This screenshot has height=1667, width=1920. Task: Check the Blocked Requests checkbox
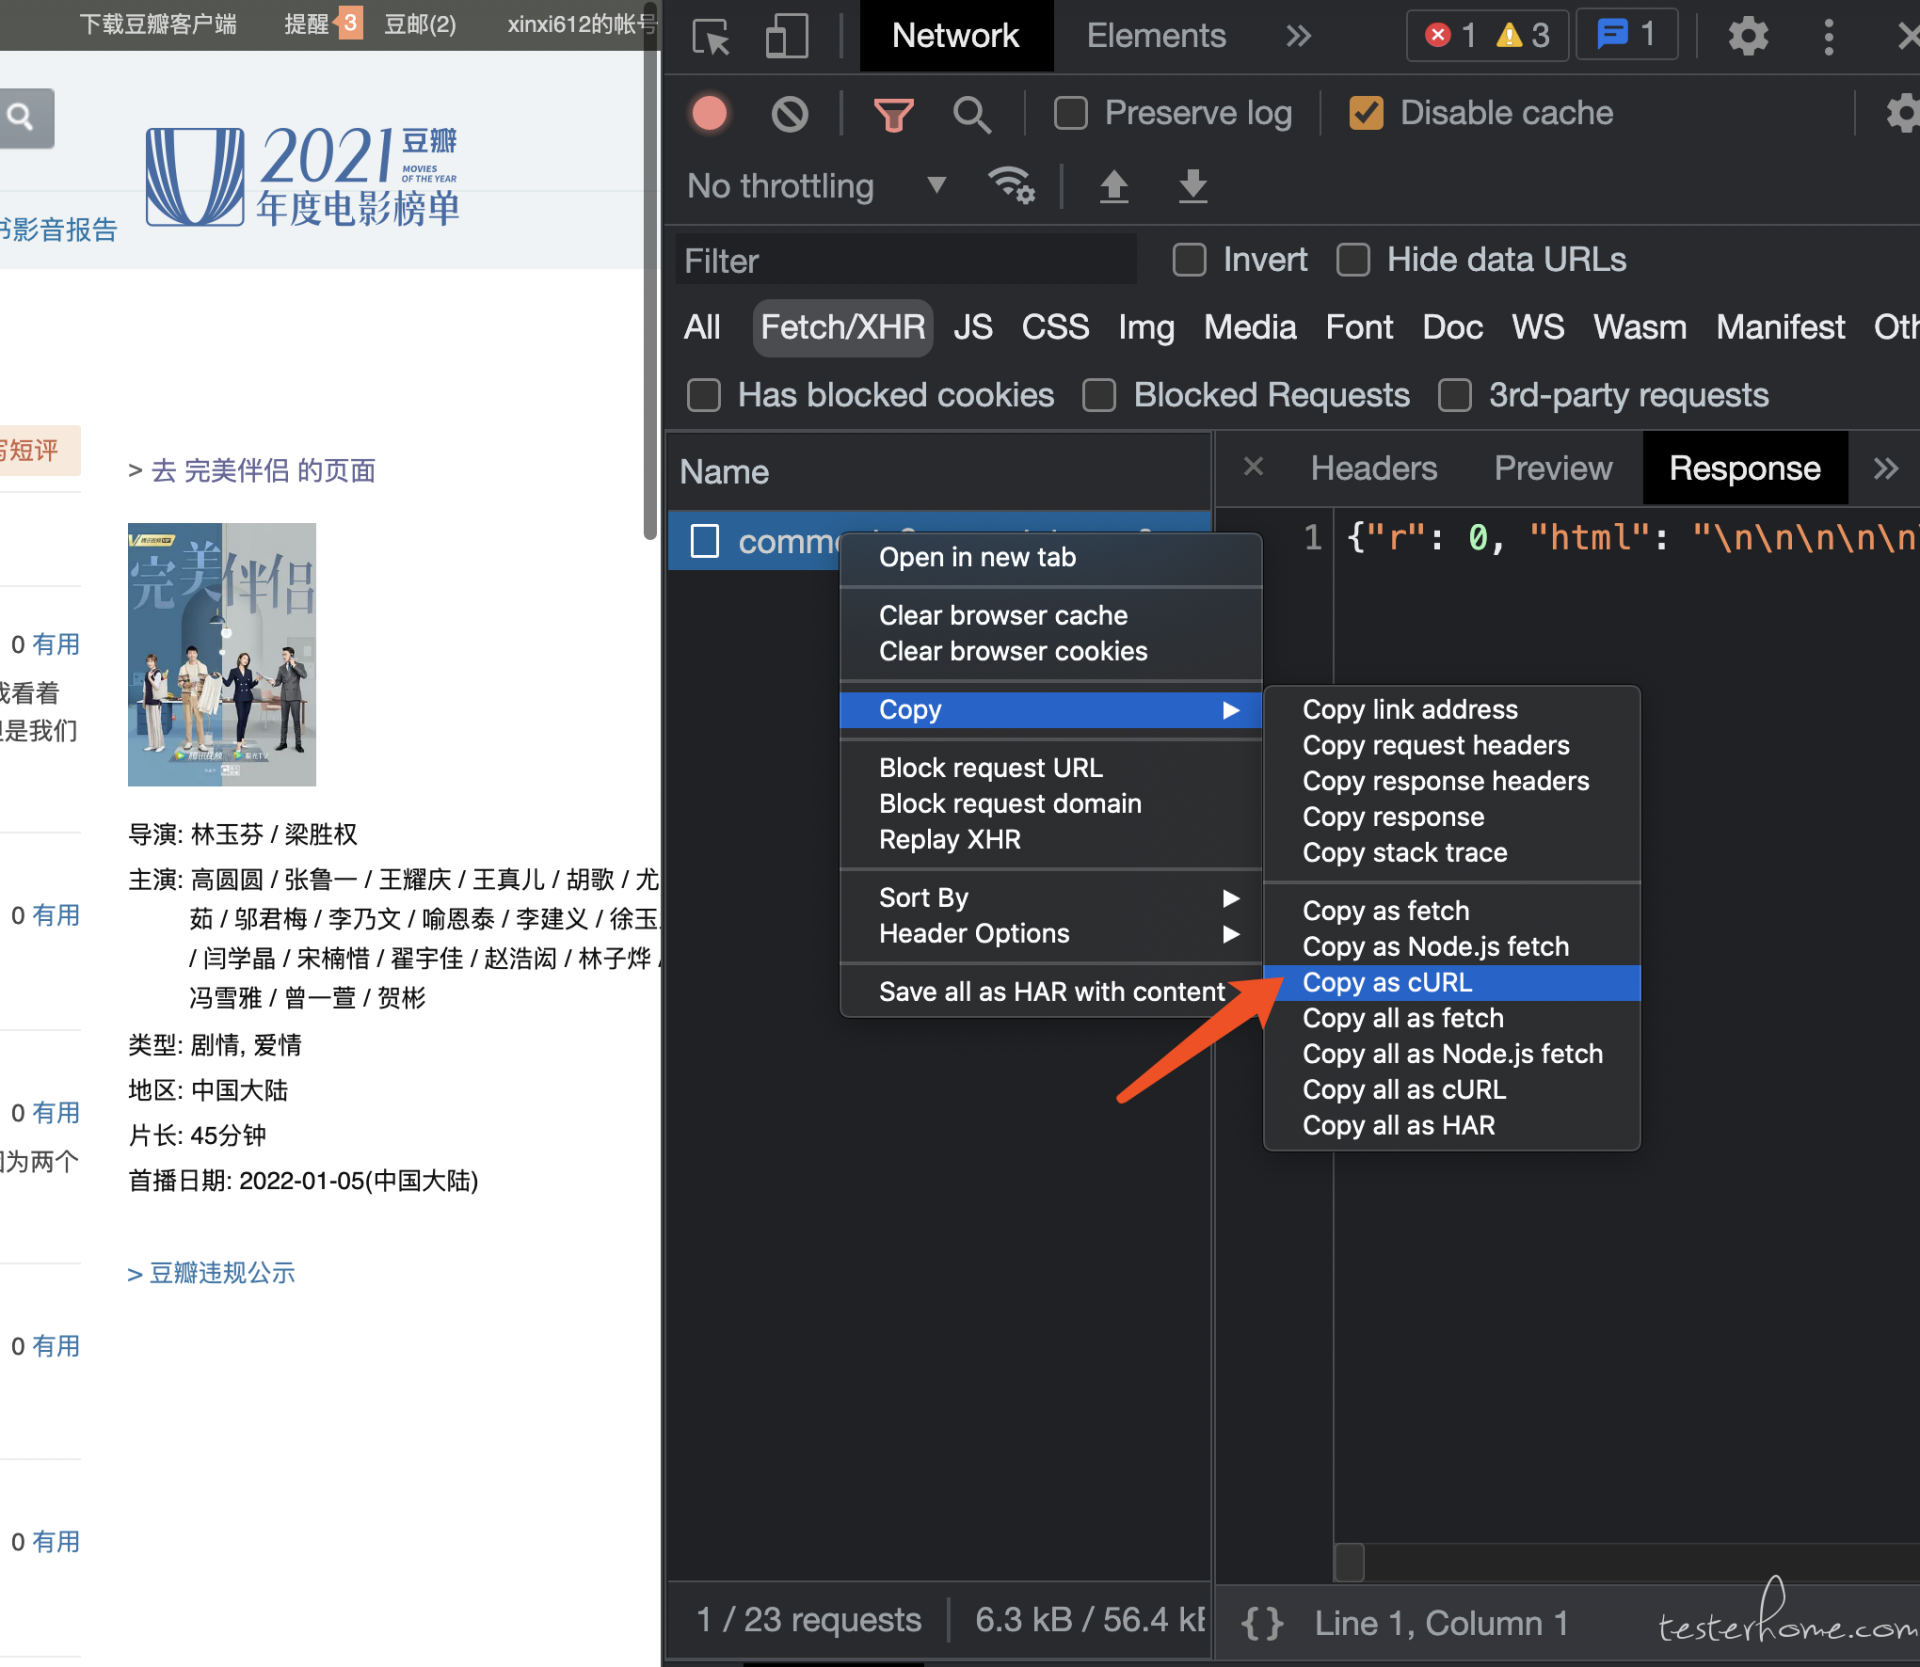coord(1099,395)
